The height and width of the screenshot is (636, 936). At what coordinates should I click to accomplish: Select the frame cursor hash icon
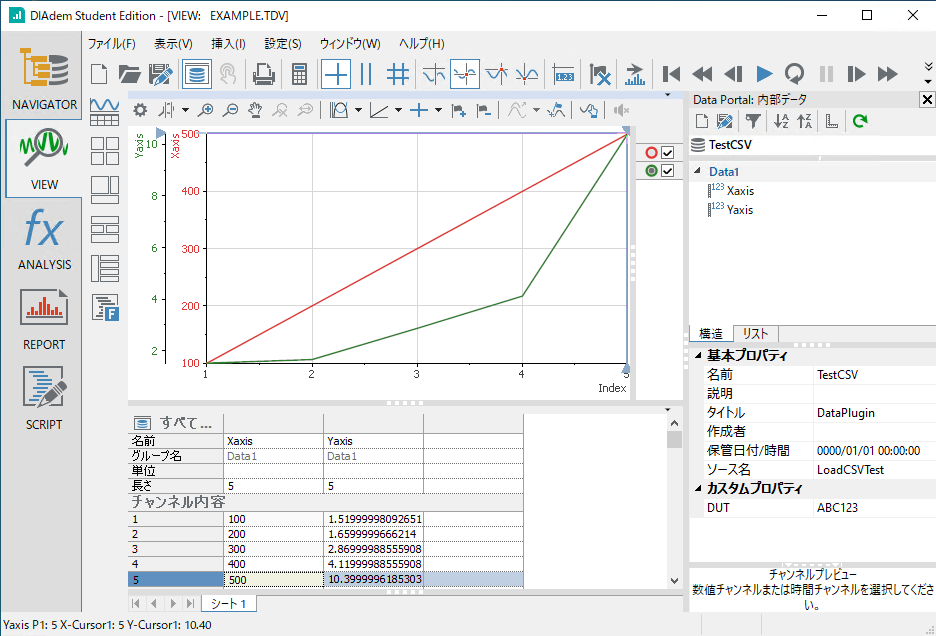398,74
